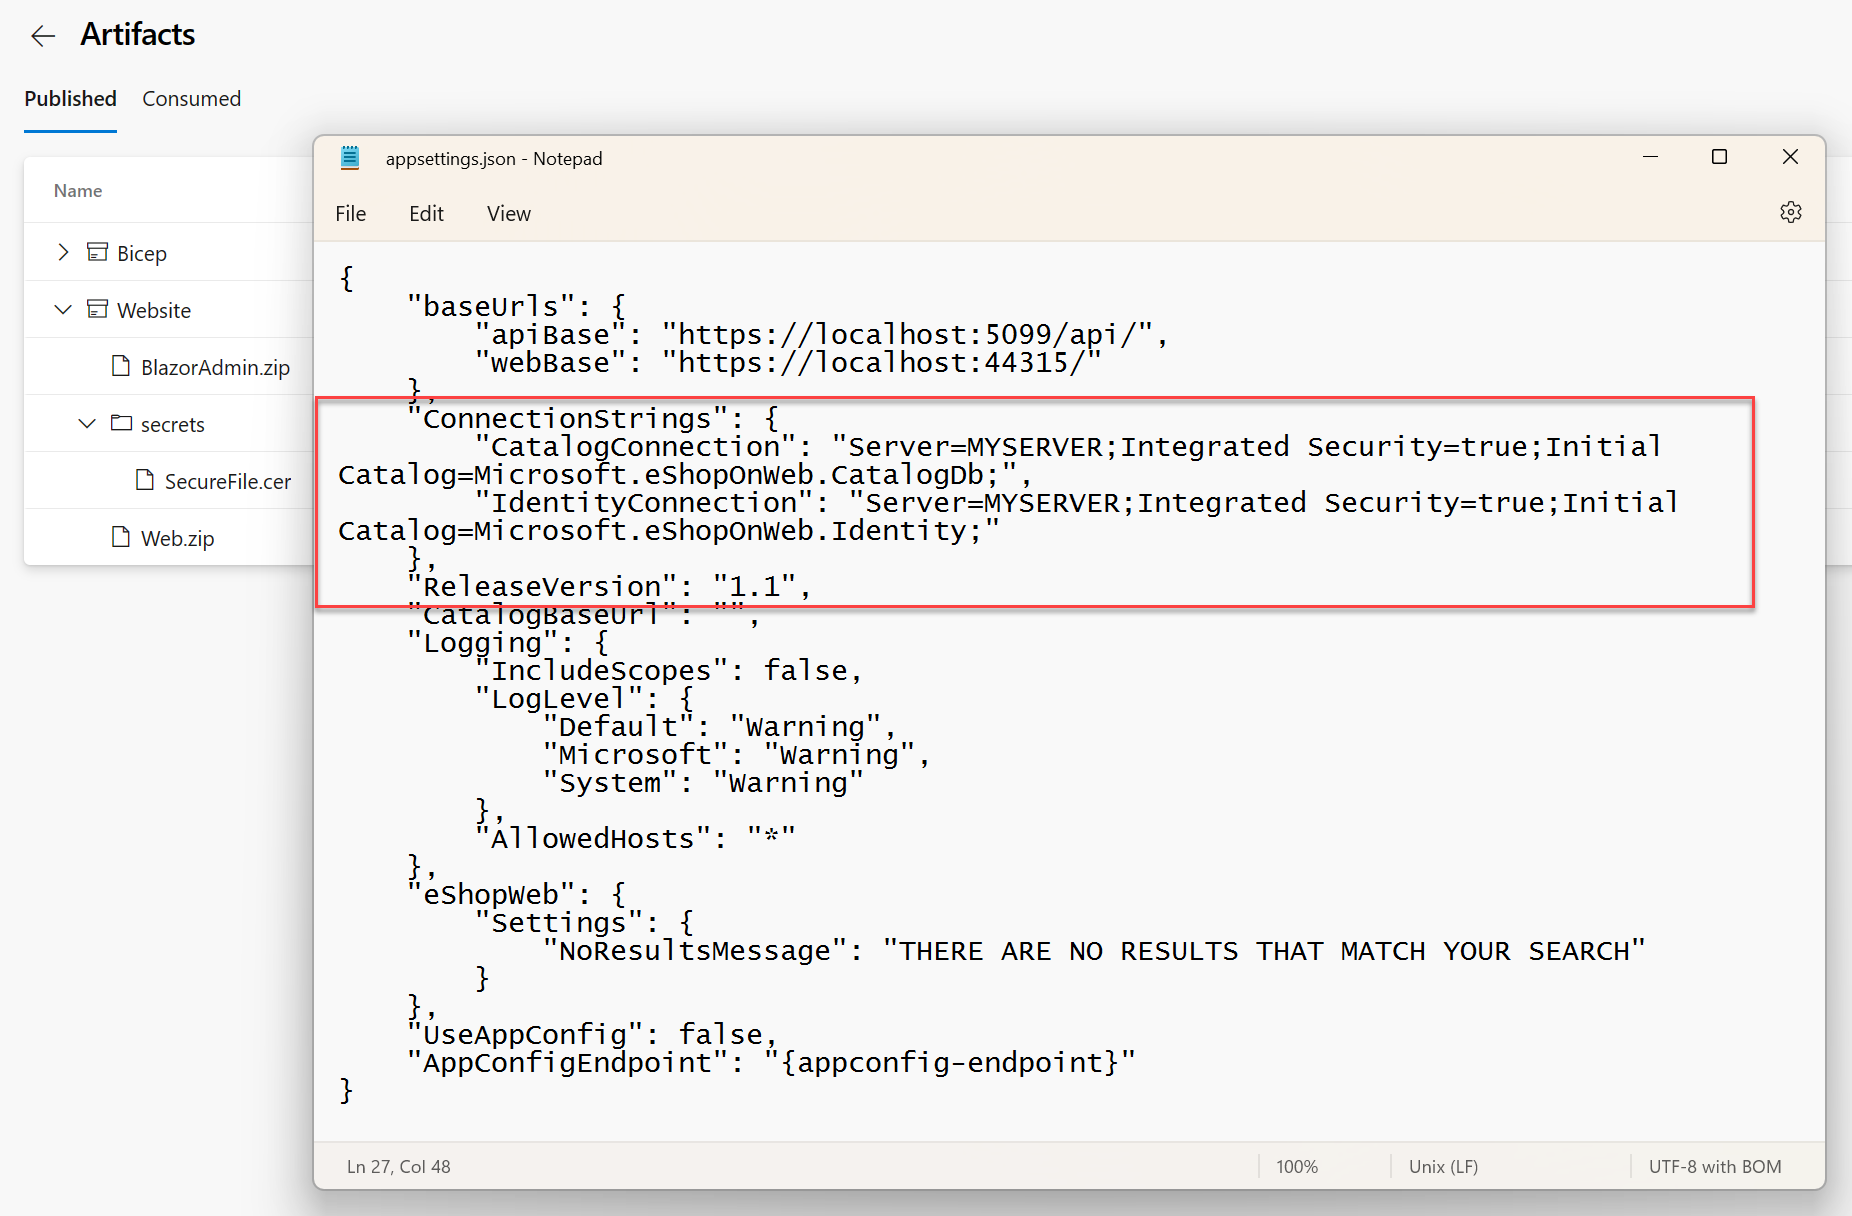Maximize the Notepad window
The height and width of the screenshot is (1216, 1852).
1719,157
